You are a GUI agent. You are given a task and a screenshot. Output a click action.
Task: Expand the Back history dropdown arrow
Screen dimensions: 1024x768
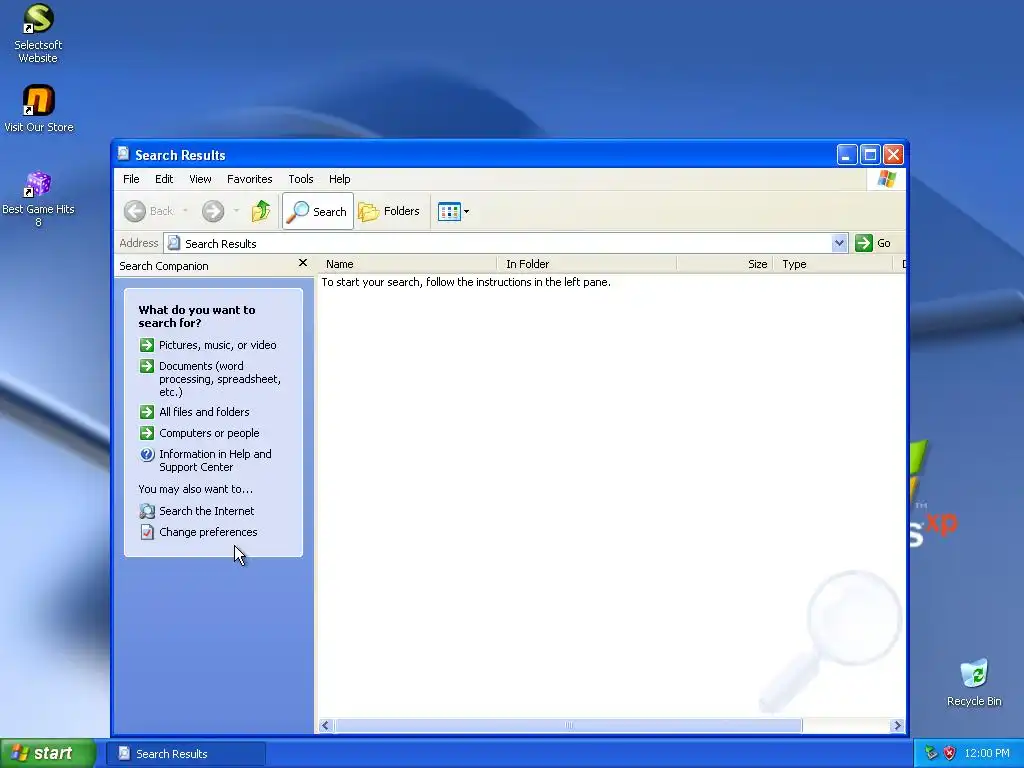tap(185, 211)
